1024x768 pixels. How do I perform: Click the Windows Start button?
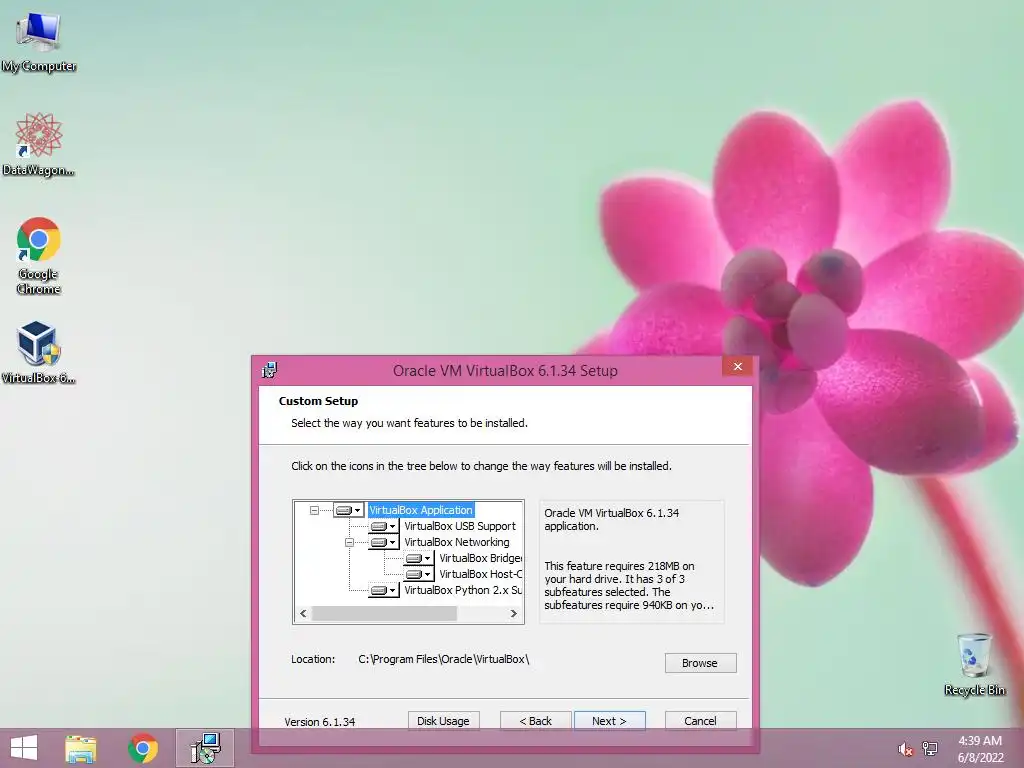click(x=24, y=748)
